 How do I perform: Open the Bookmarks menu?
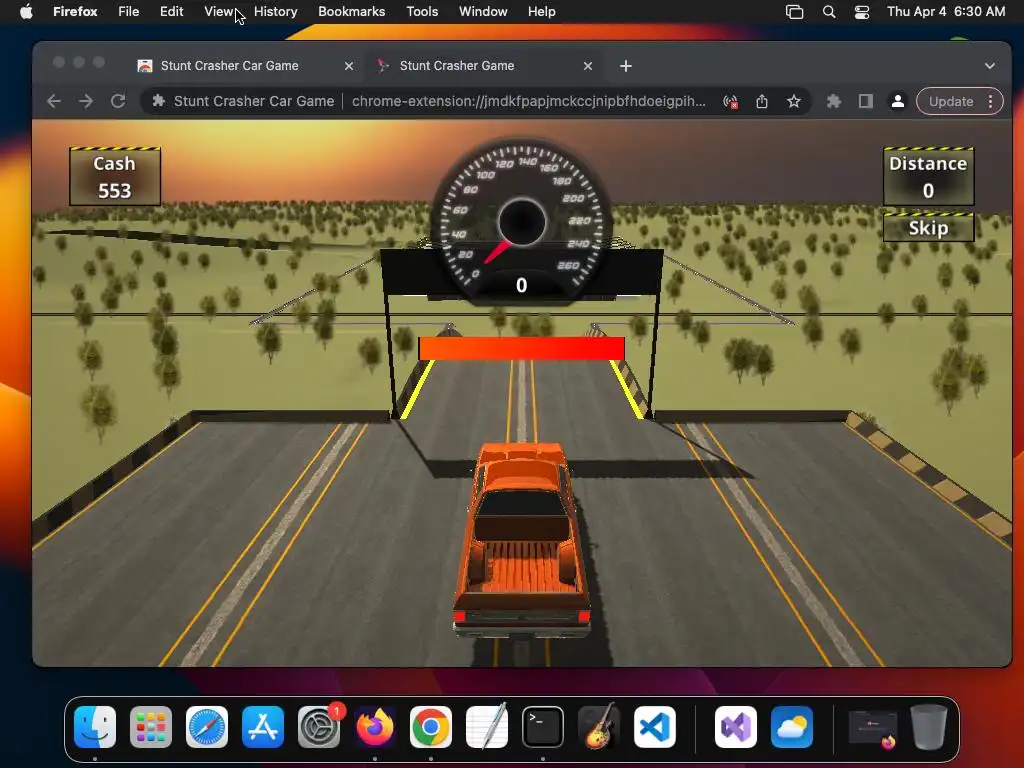click(x=351, y=12)
